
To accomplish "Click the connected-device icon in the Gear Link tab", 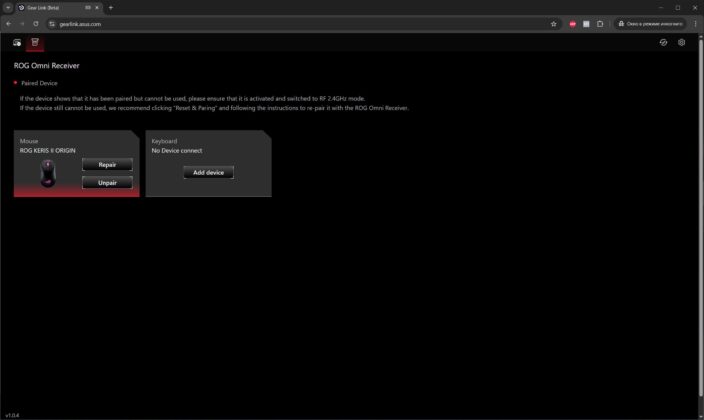I will click(x=88, y=8).
